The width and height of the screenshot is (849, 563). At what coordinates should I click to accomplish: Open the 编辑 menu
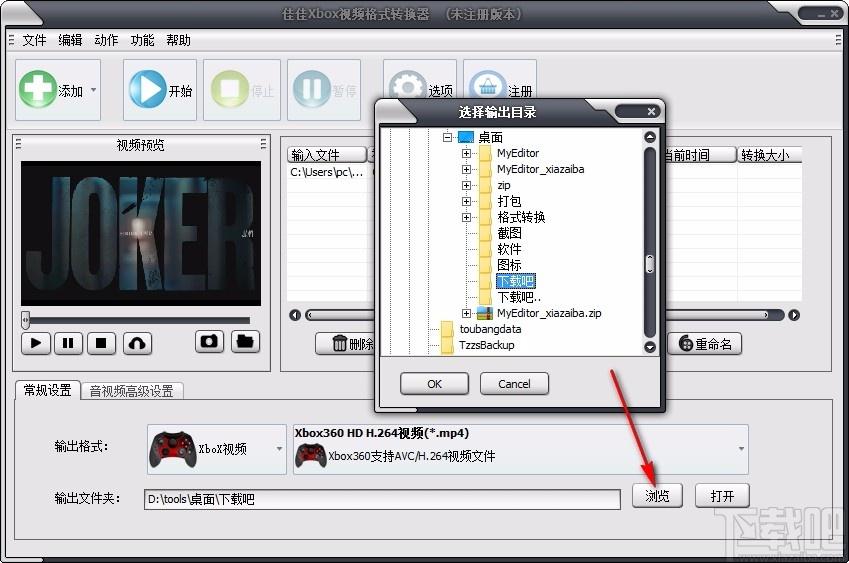(x=70, y=40)
